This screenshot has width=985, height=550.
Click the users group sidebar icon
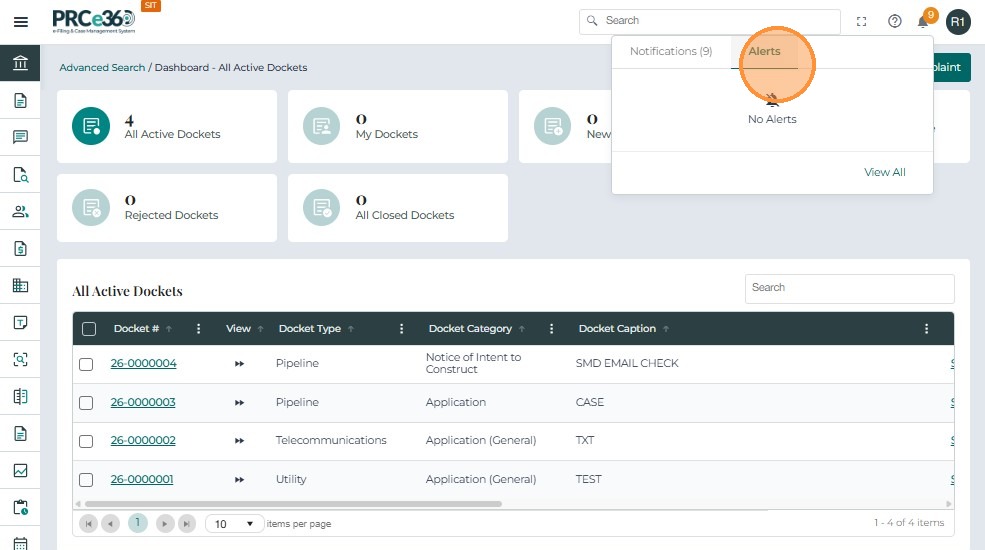coord(20,211)
